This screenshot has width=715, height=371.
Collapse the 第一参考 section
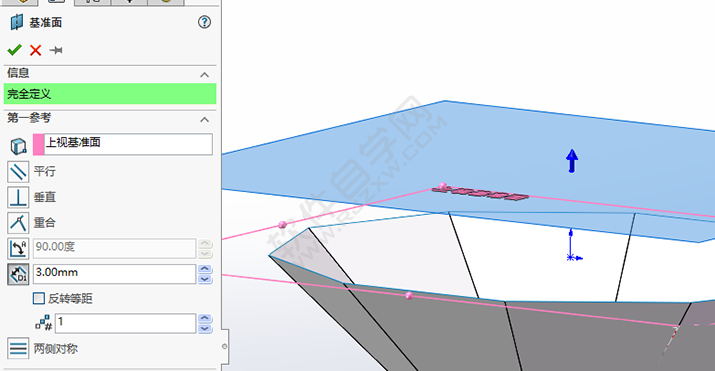click(x=205, y=120)
